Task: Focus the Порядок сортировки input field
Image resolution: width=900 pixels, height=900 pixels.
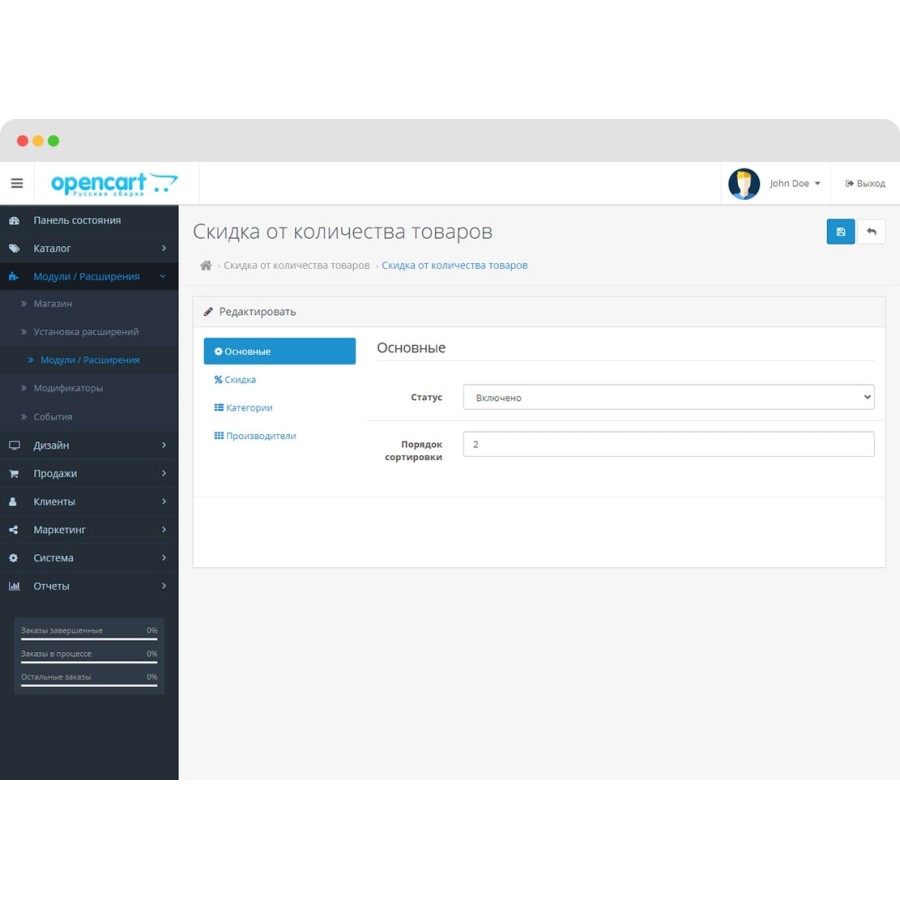Action: pos(668,444)
